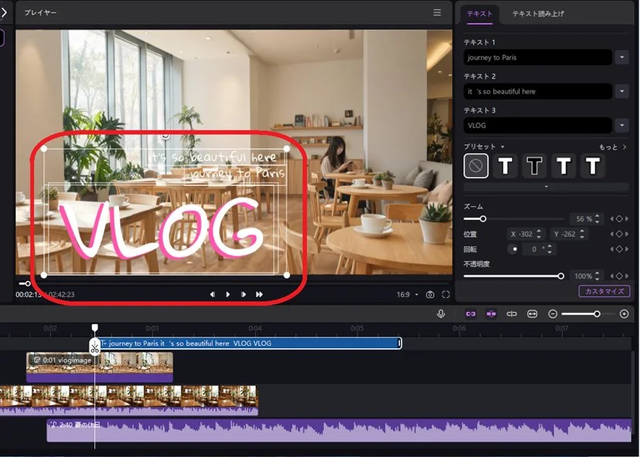Click the timeline playhead marker
Image resolution: width=640 pixels, height=457 pixels.
tap(95, 328)
